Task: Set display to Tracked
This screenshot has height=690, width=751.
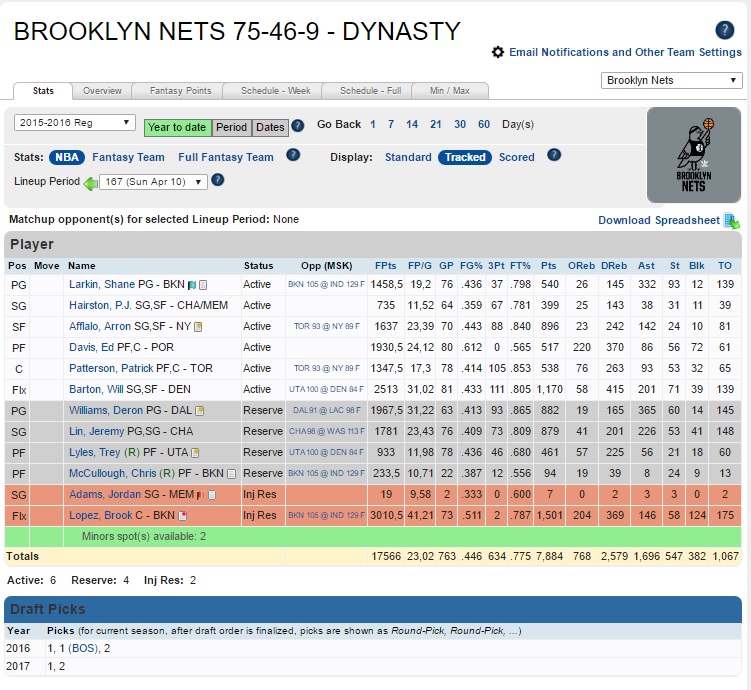Action: tap(465, 157)
